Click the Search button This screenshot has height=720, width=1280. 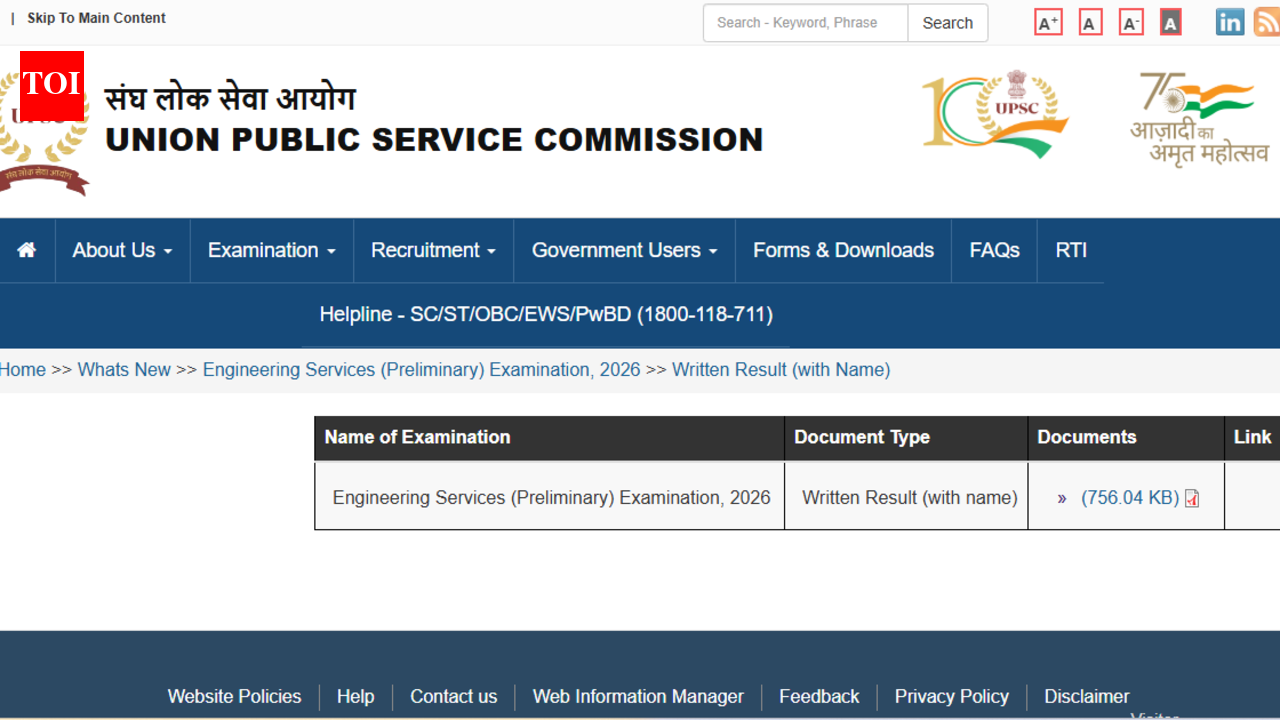(x=946, y=22)
